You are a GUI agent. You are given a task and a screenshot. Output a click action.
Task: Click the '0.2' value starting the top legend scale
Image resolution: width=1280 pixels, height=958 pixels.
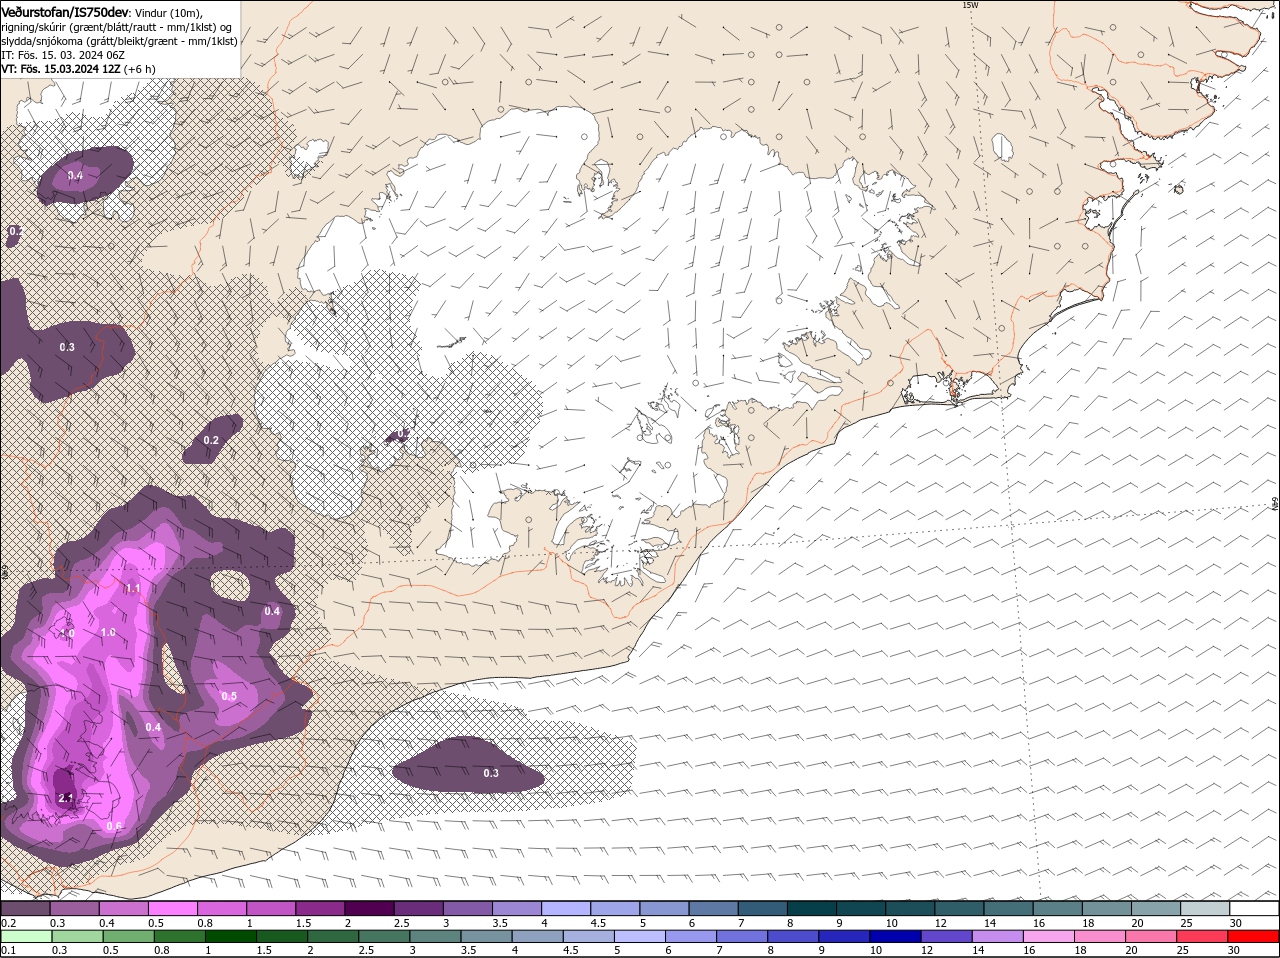click(8, 923)
